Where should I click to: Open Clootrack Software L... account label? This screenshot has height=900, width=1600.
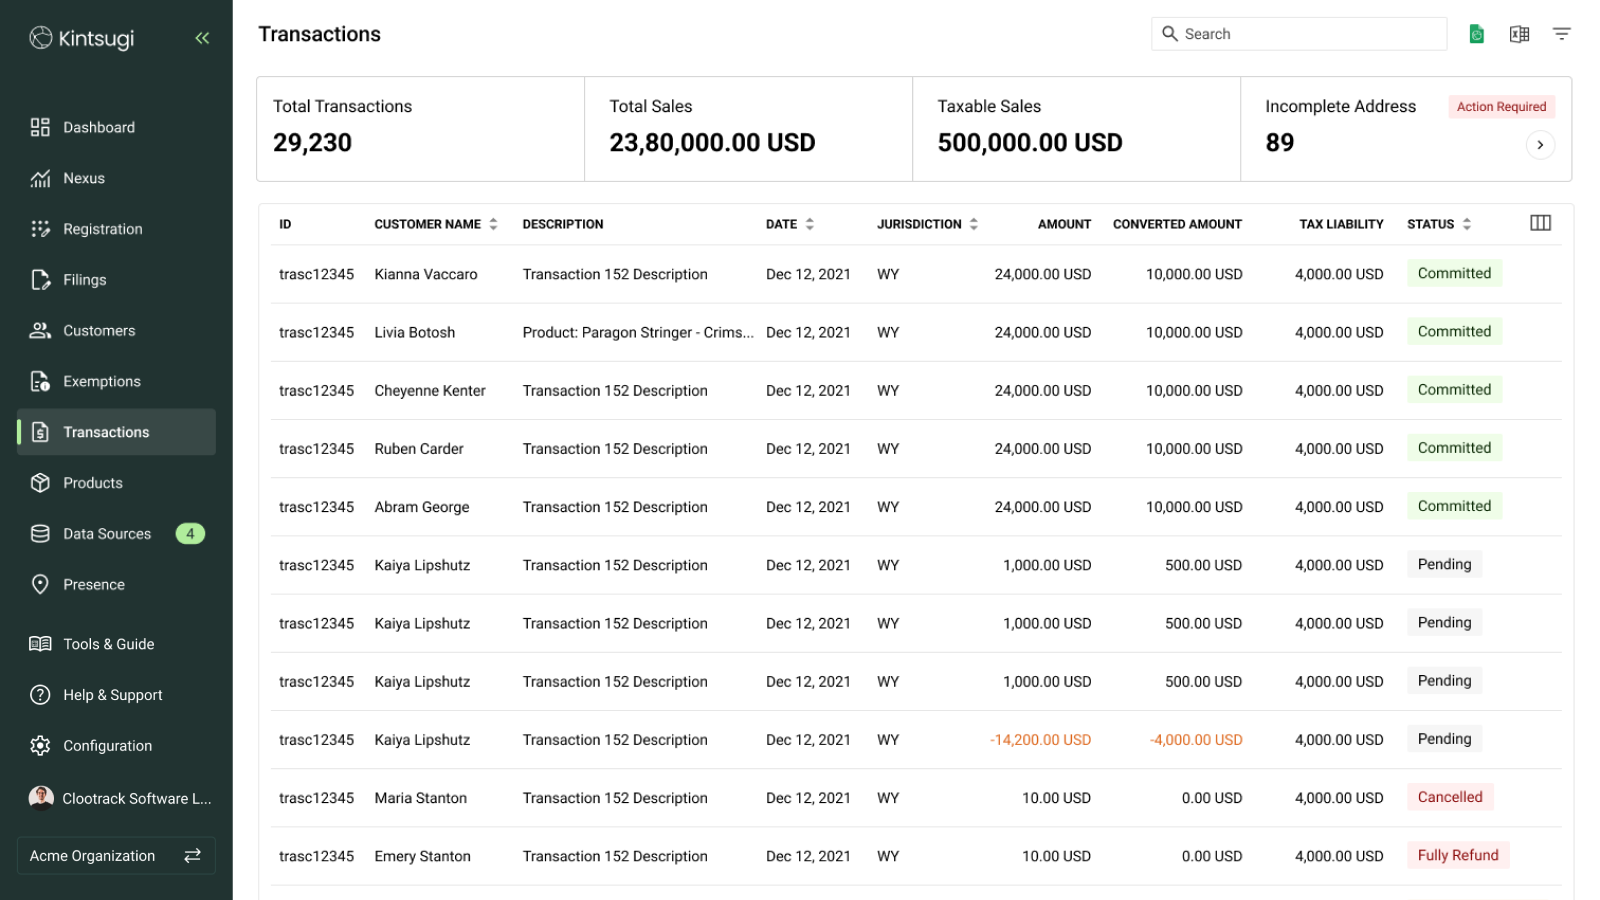coord(137,798)
